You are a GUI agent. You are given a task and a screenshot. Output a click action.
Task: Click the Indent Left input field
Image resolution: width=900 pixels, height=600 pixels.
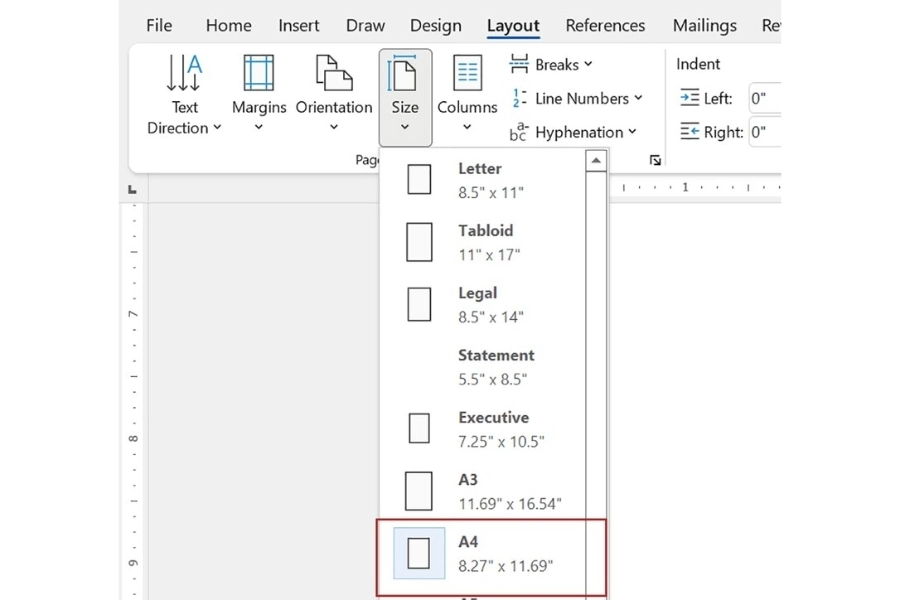click(765, 98)
